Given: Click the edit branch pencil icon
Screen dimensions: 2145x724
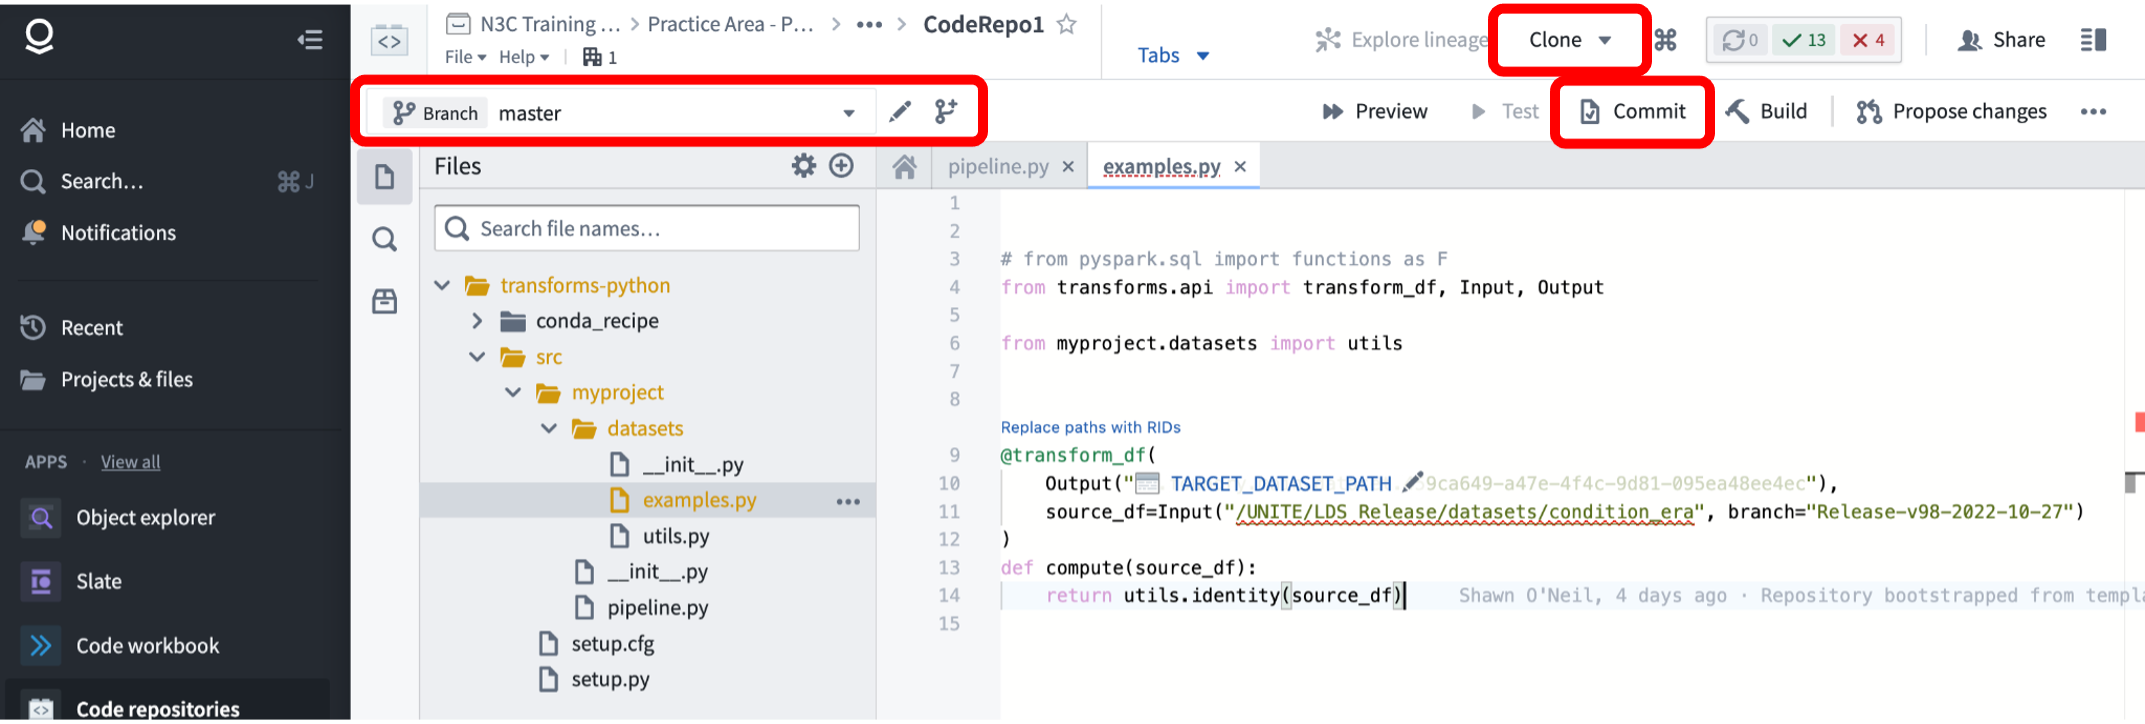Looking at the screenshot, I should (x=900, y=112).
